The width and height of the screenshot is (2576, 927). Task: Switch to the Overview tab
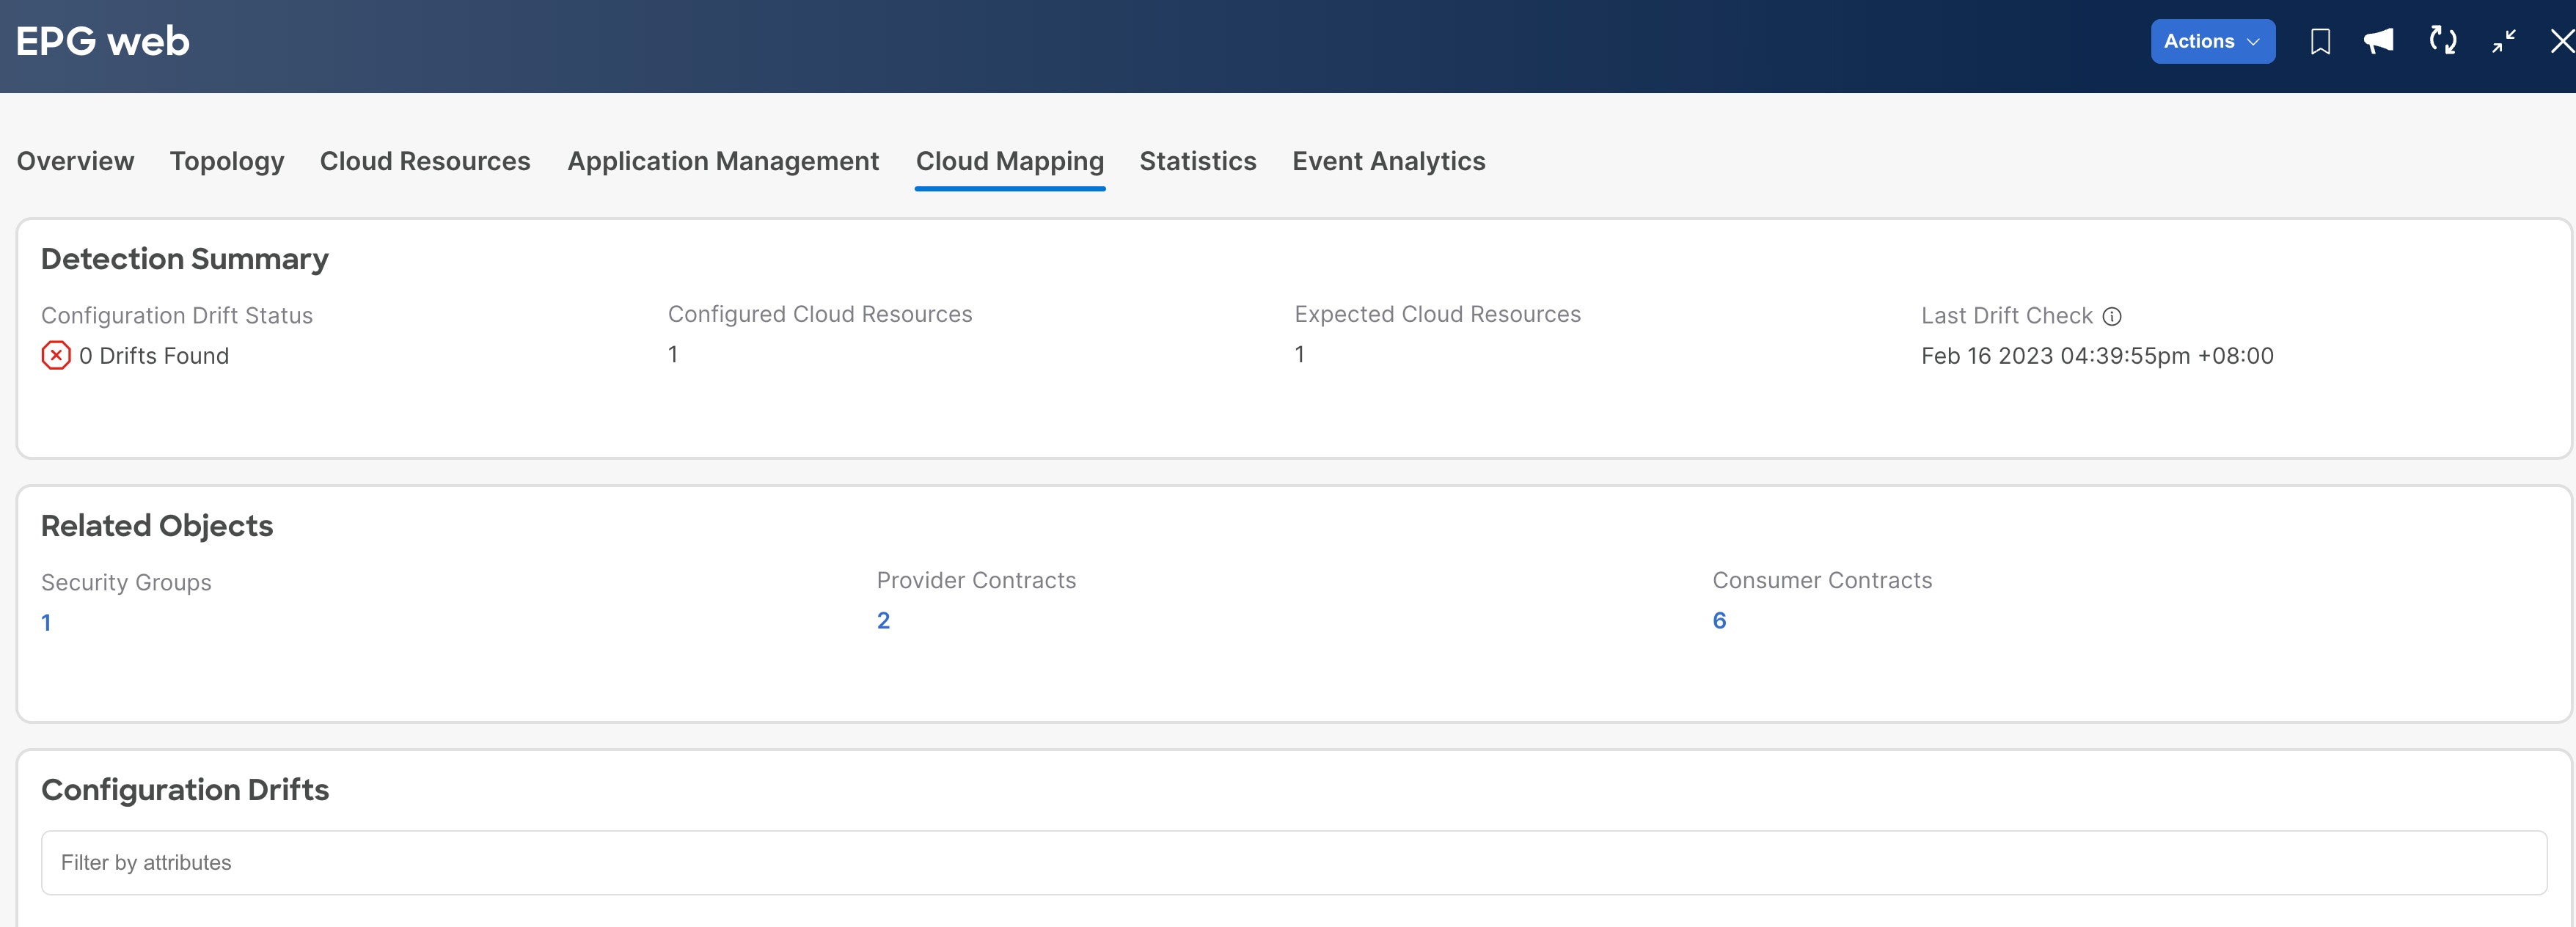click(74, 161)
